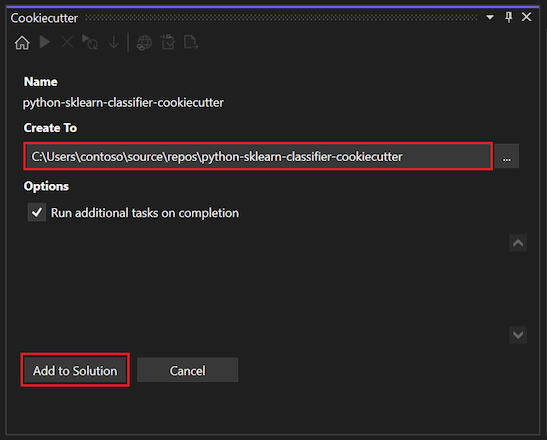Uncheck Run additional tasks on completion
The image size is (547, 440).
coord(37,212)
